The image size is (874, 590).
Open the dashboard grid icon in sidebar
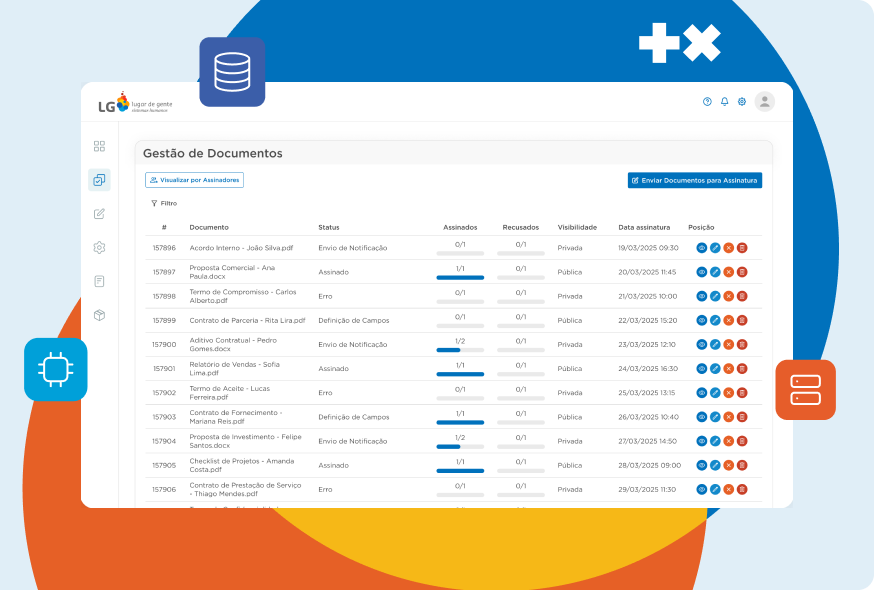[99, 146]
